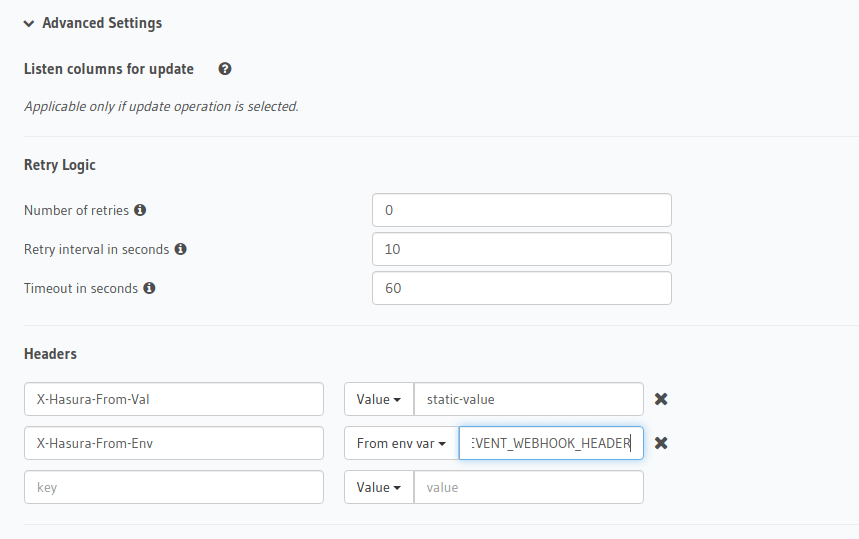Click info icon next to Retry interval
This screenshot has width=859, height=539.
click(x=180, y=249)
